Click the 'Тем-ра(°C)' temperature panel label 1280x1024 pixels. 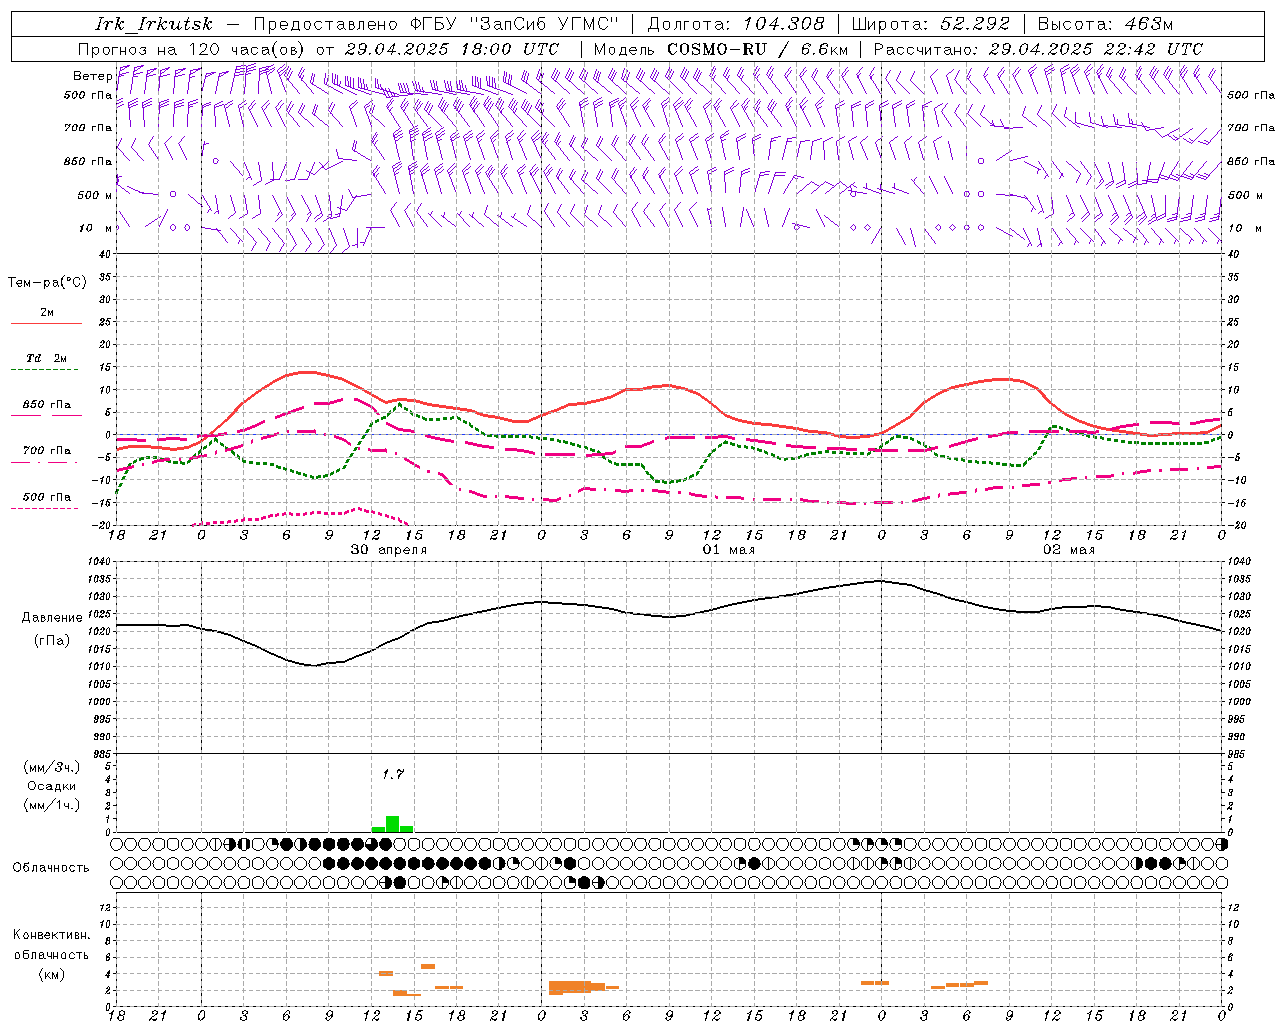(47, 283)
